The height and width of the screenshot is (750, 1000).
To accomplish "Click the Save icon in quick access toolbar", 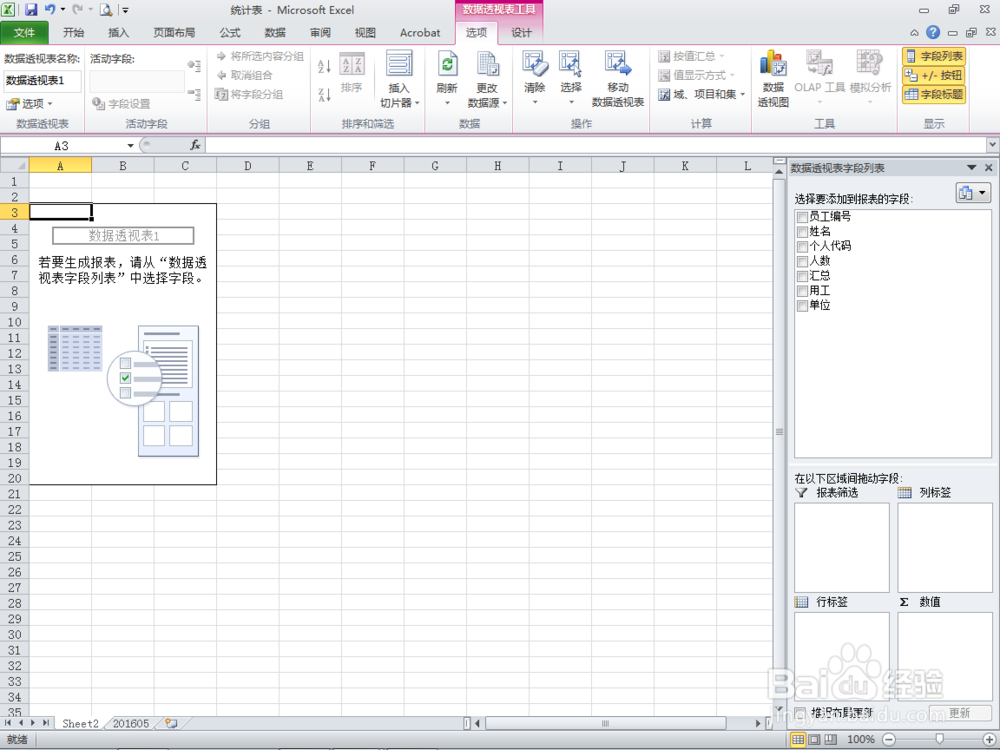I will (x=31, y=10).
